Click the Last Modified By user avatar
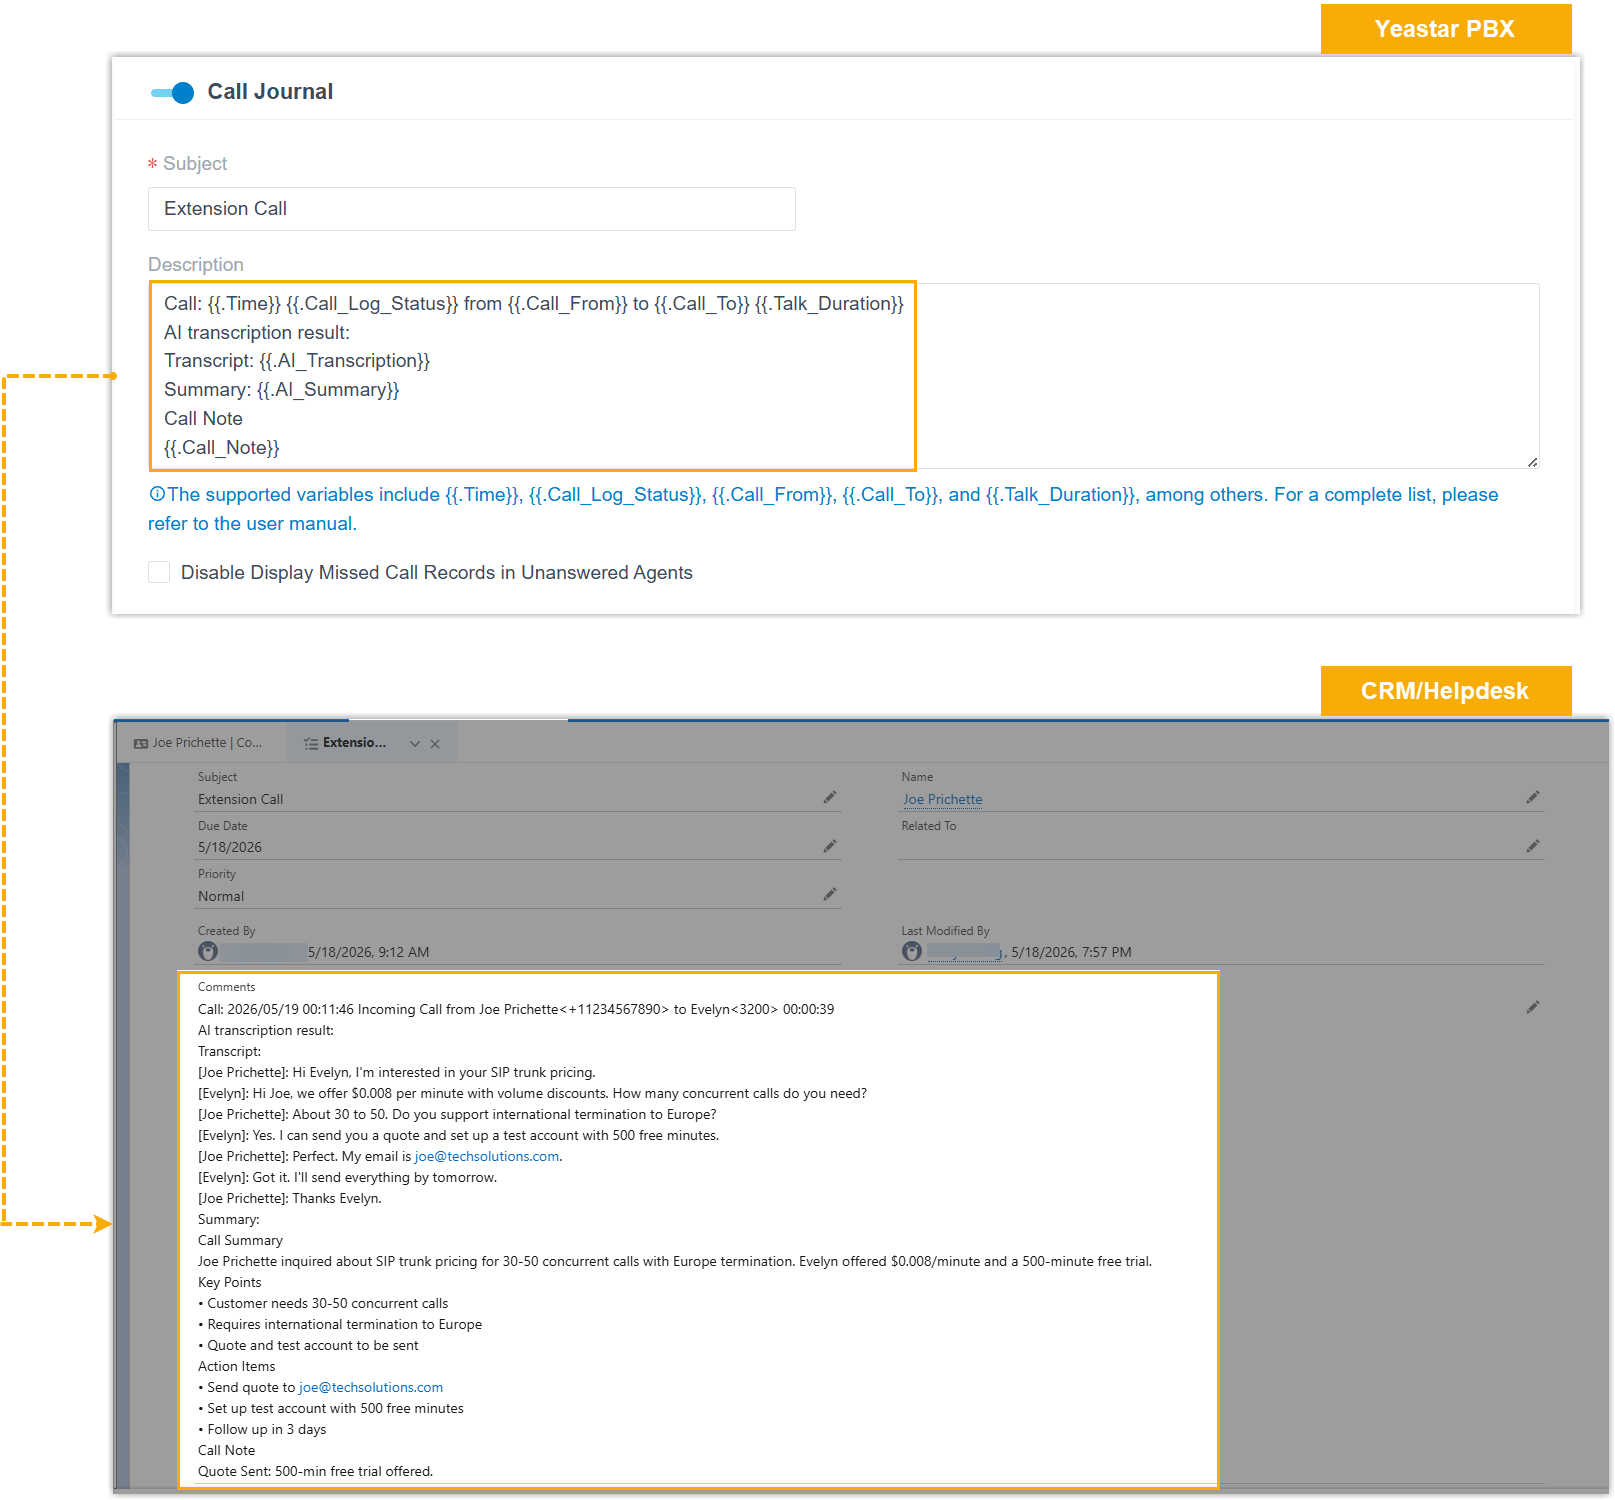This screenshot has height=1500, width=1615. point(912,951)
